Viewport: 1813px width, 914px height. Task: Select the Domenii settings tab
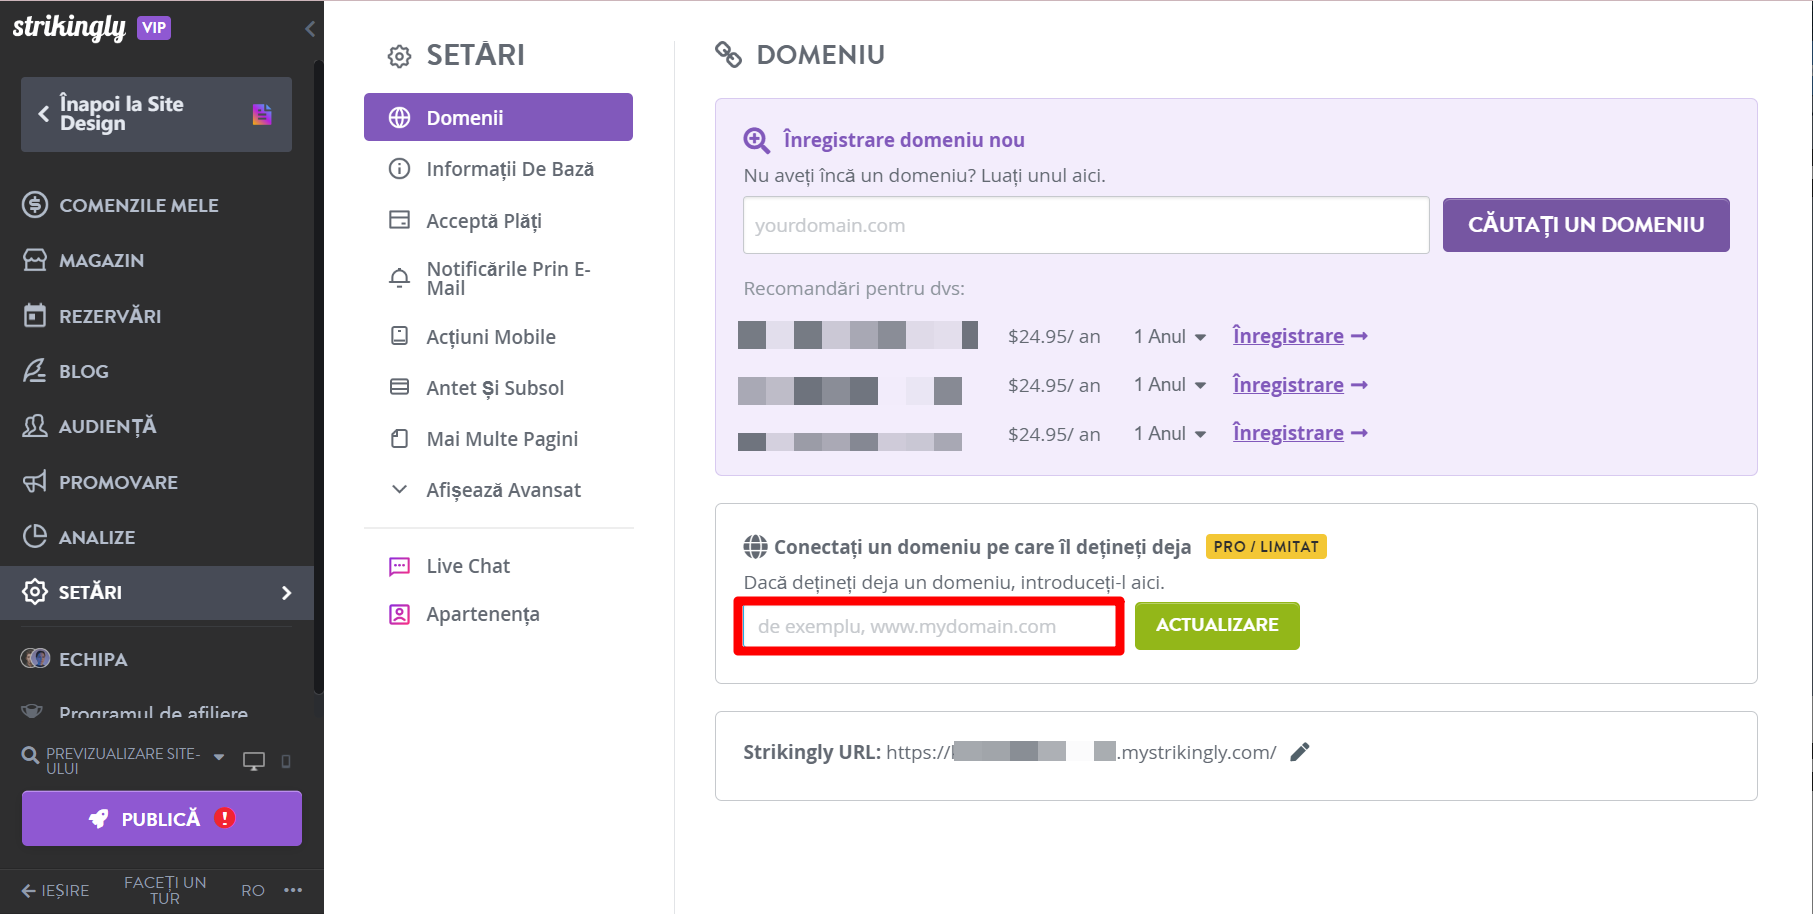tap(498, 117)
